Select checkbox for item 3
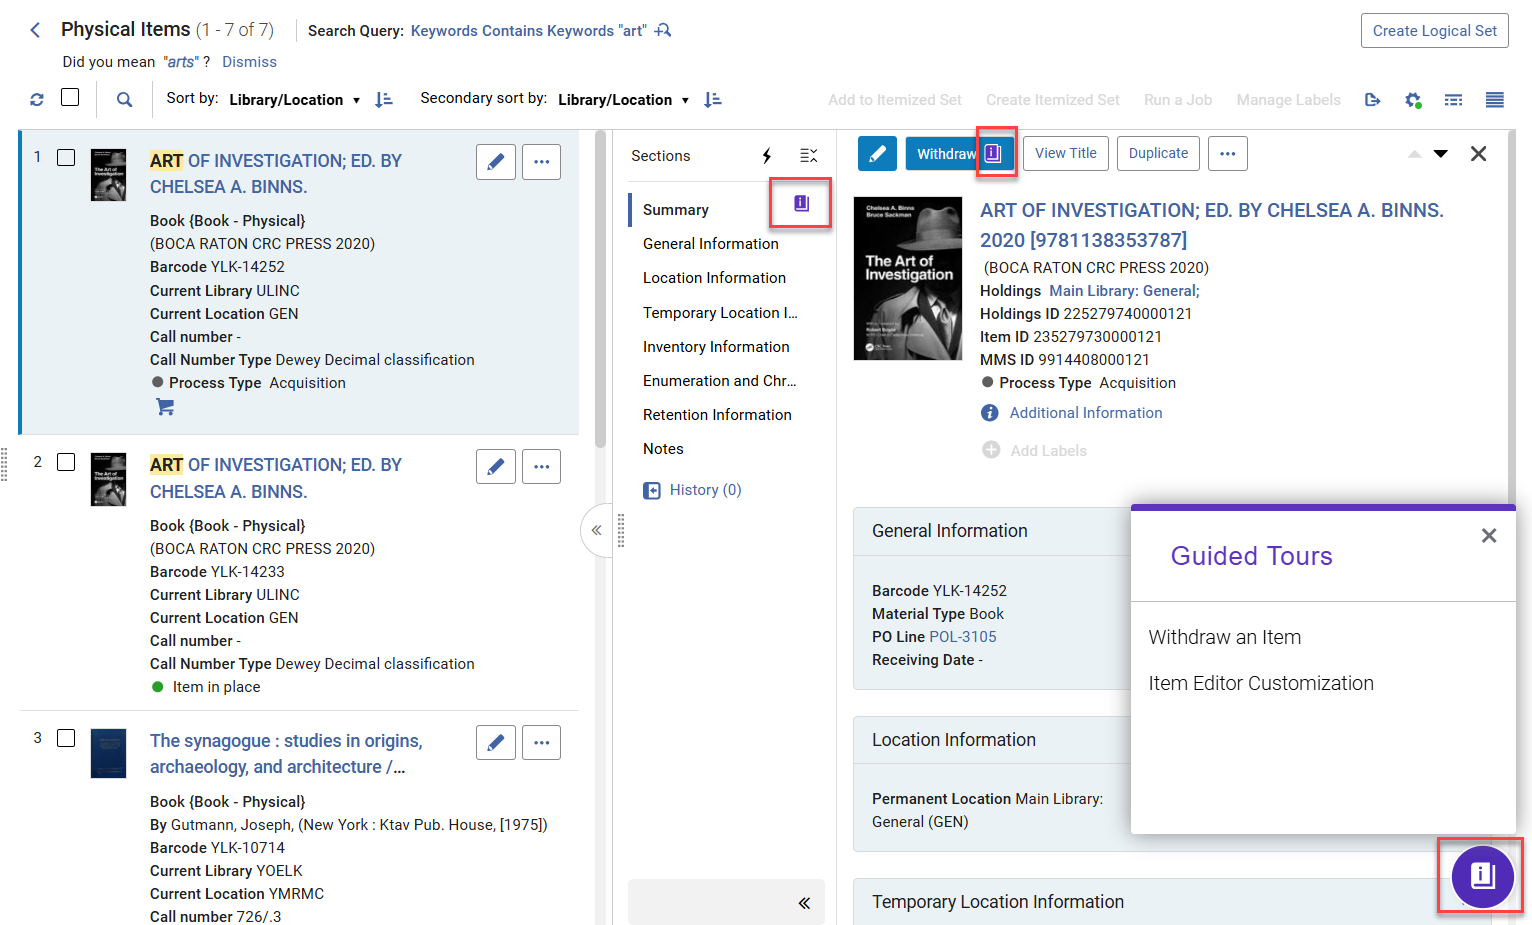Screen dimensions: 1532x925 (66, 738)
